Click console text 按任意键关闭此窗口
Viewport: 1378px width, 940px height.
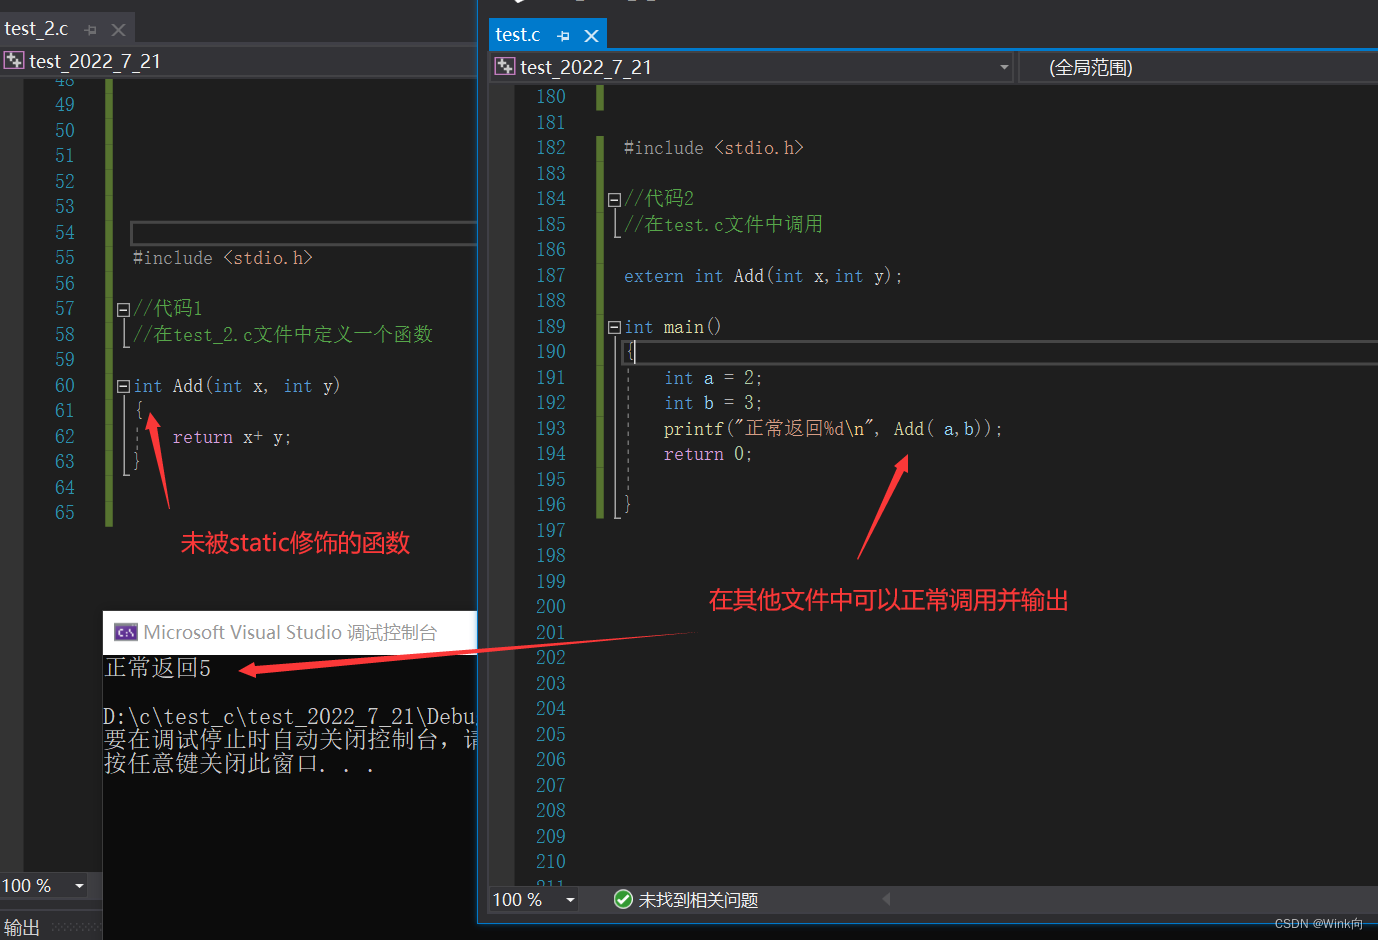240,764
